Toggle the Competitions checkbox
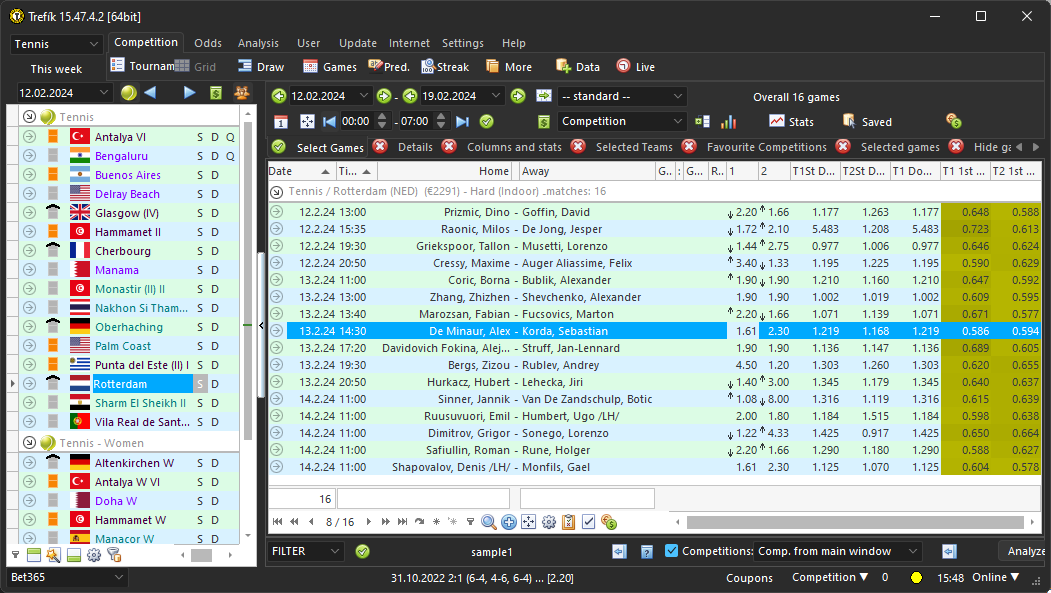Screen dimensions: 1051x593 [x=672, y=551]
